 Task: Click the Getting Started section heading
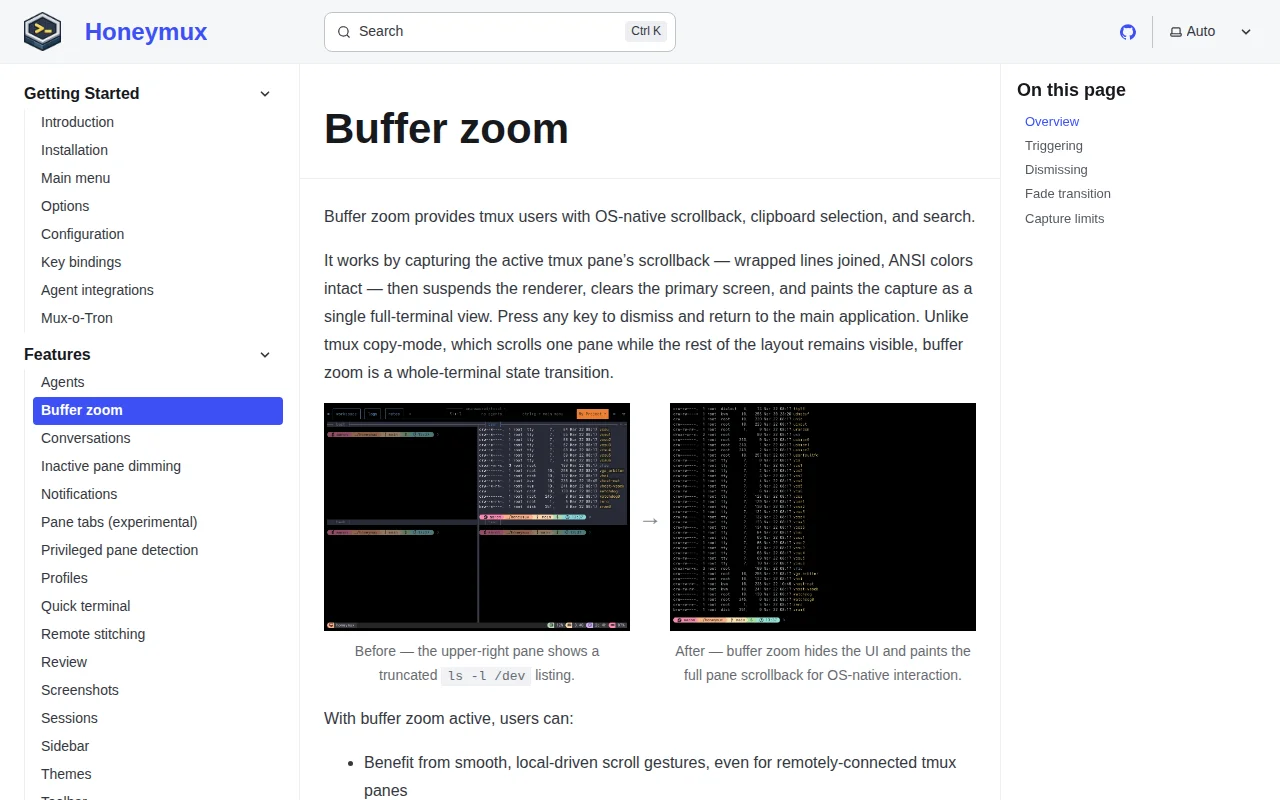point(82,94)
